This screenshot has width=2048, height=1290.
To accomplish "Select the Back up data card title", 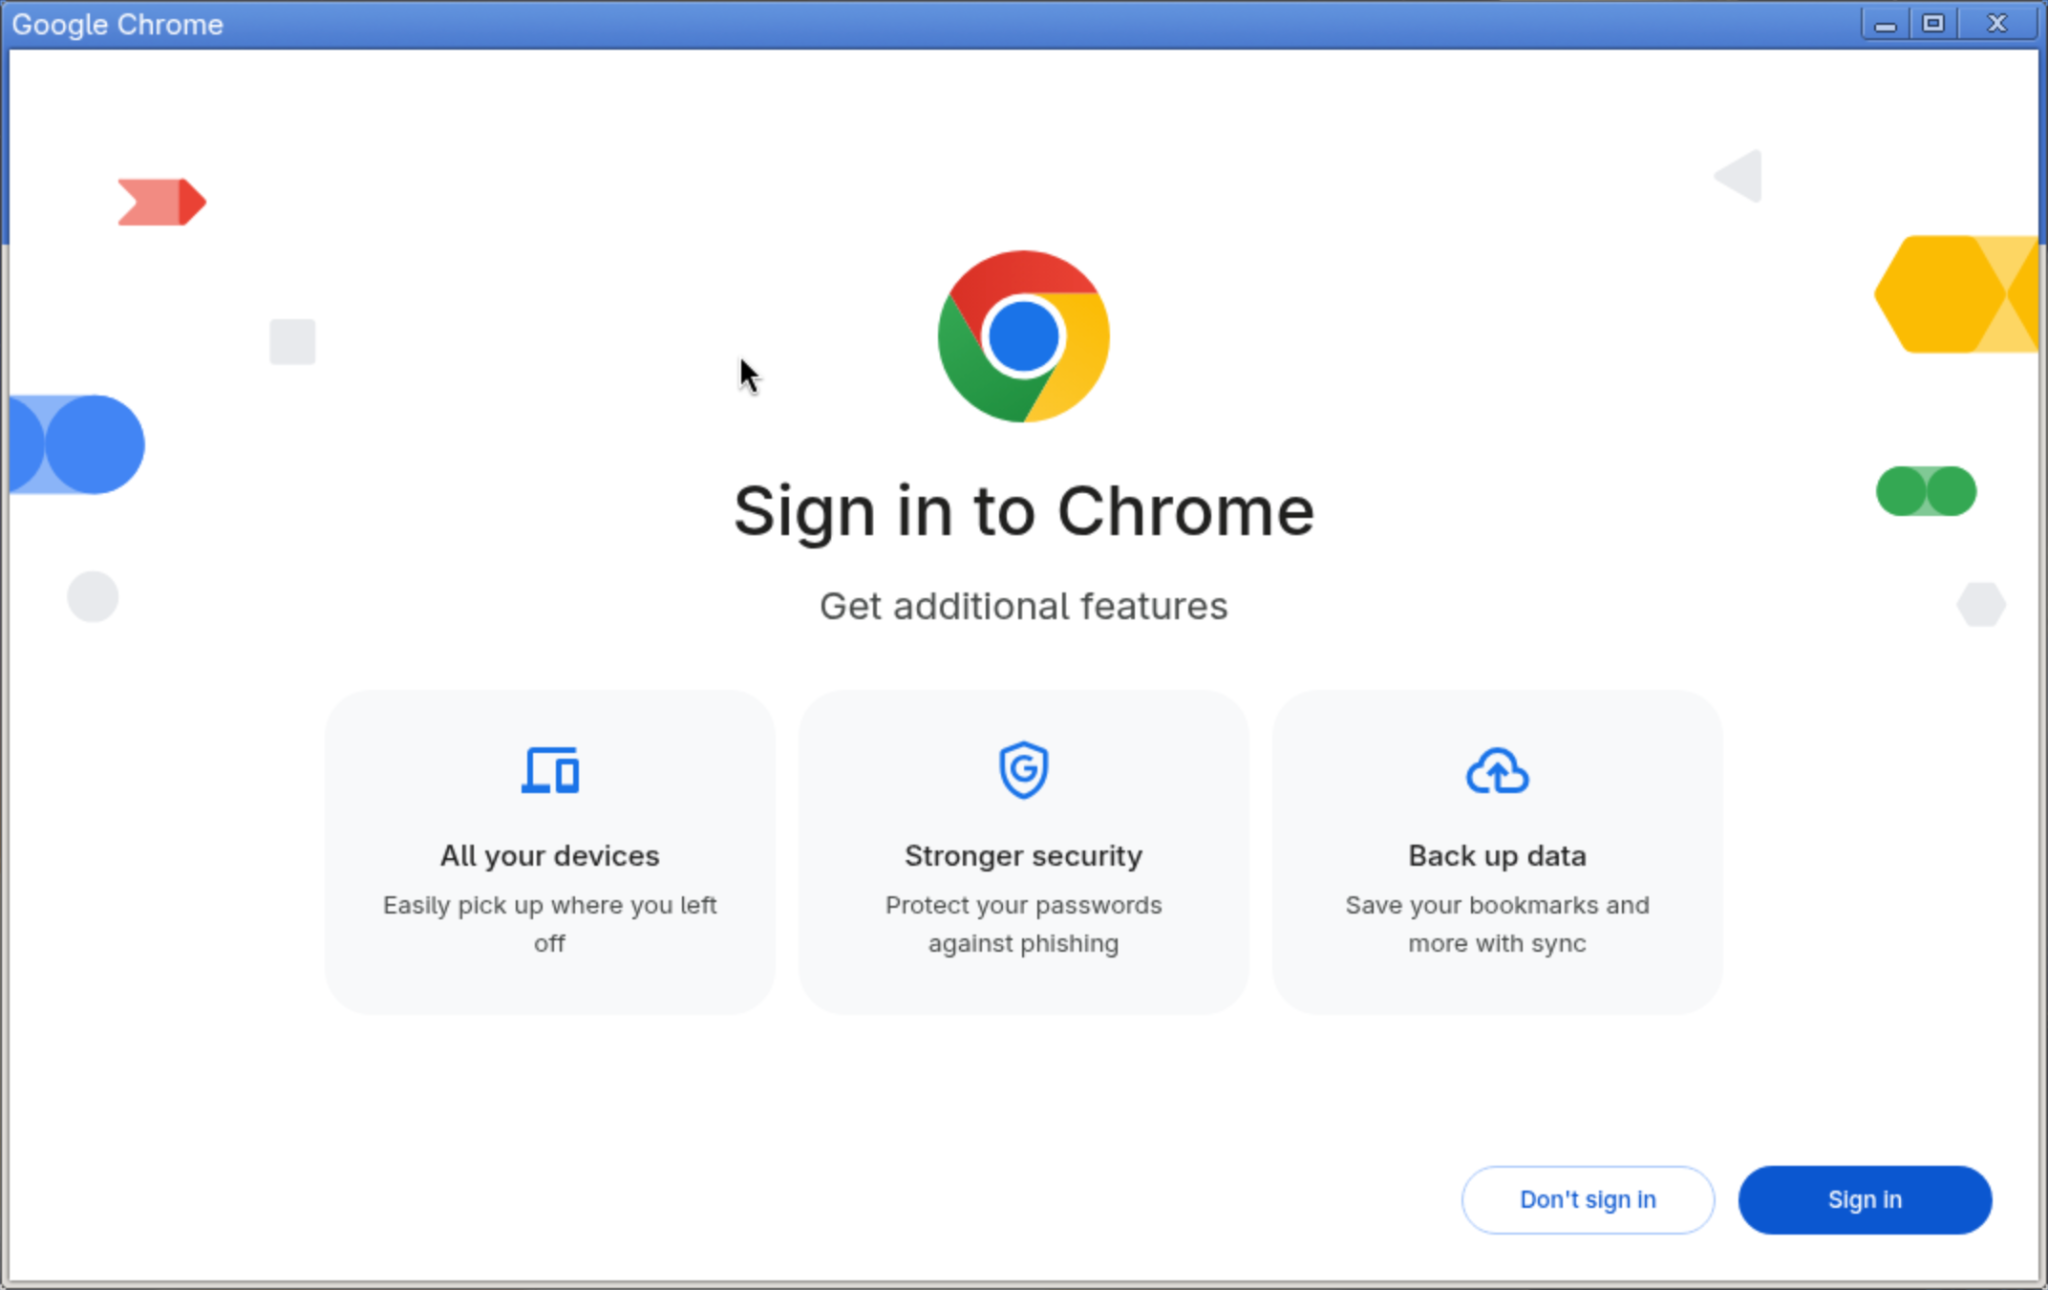I will click(1497, 856).
